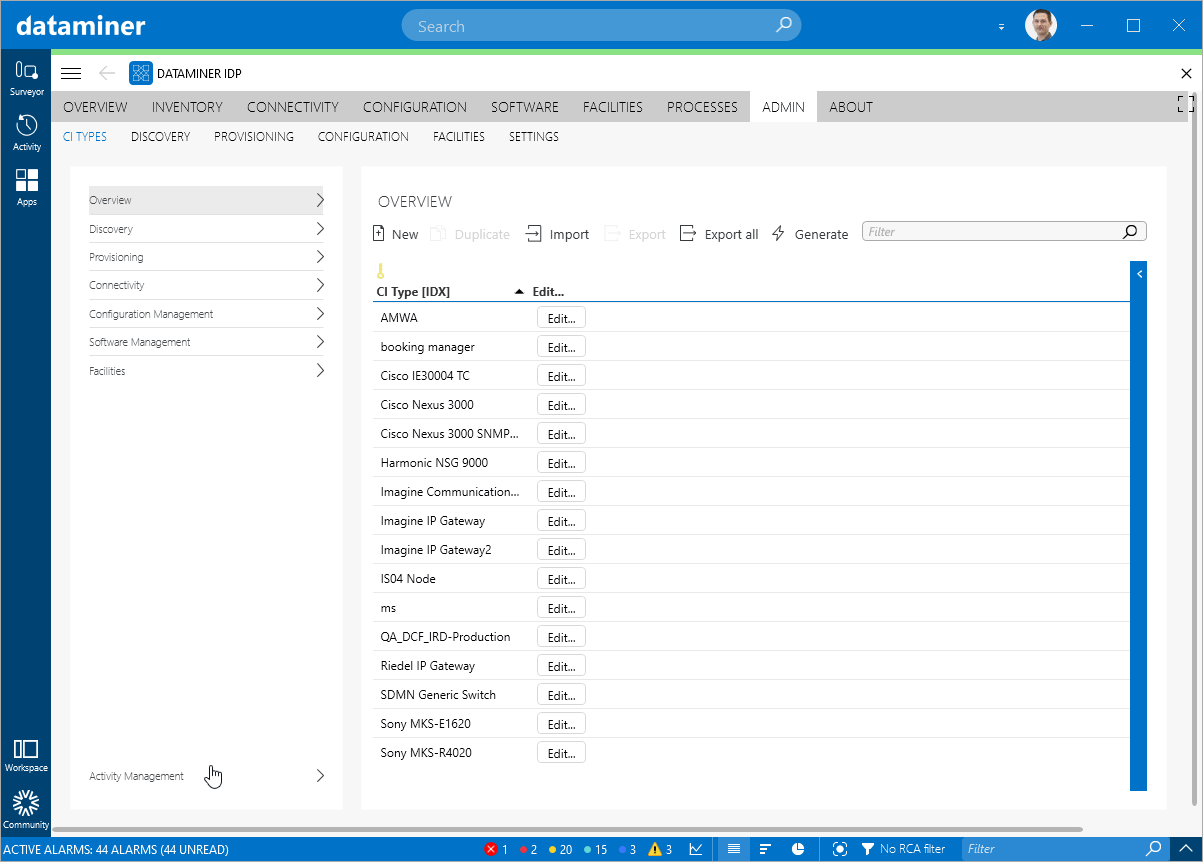
Task: Expand Software Management in left pane
Action: point(207,342)
